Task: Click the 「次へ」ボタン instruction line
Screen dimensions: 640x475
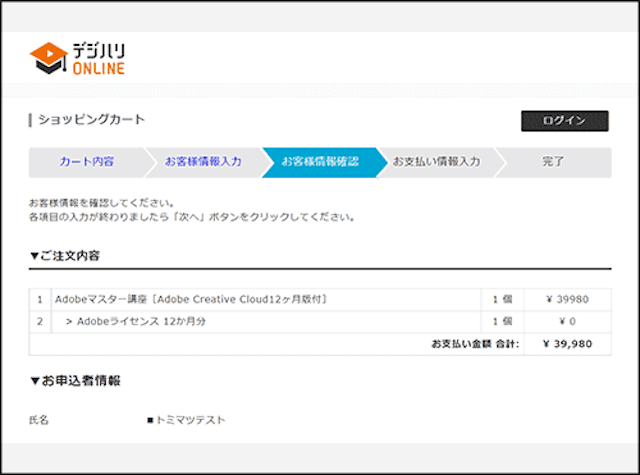Action: pyautogui.click(x=192, y=217)
